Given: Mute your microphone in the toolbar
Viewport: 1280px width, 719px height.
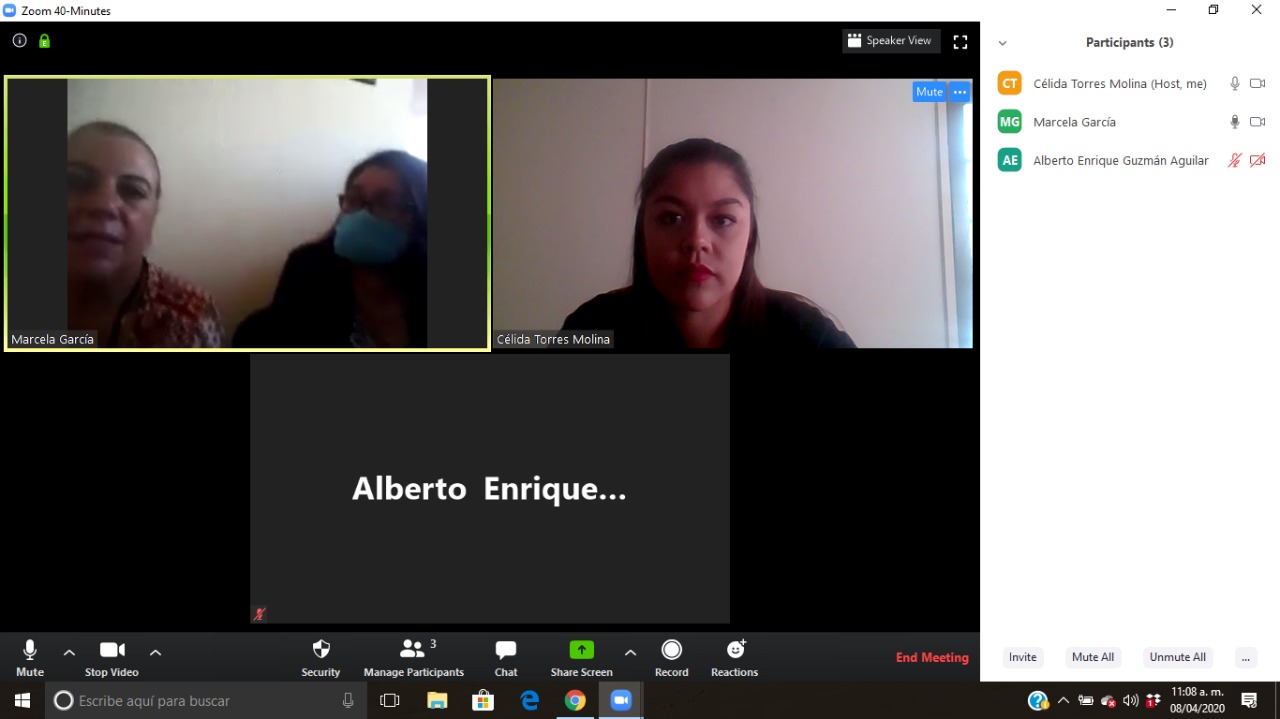Looking at the screenshot, I should pos(30,649).
